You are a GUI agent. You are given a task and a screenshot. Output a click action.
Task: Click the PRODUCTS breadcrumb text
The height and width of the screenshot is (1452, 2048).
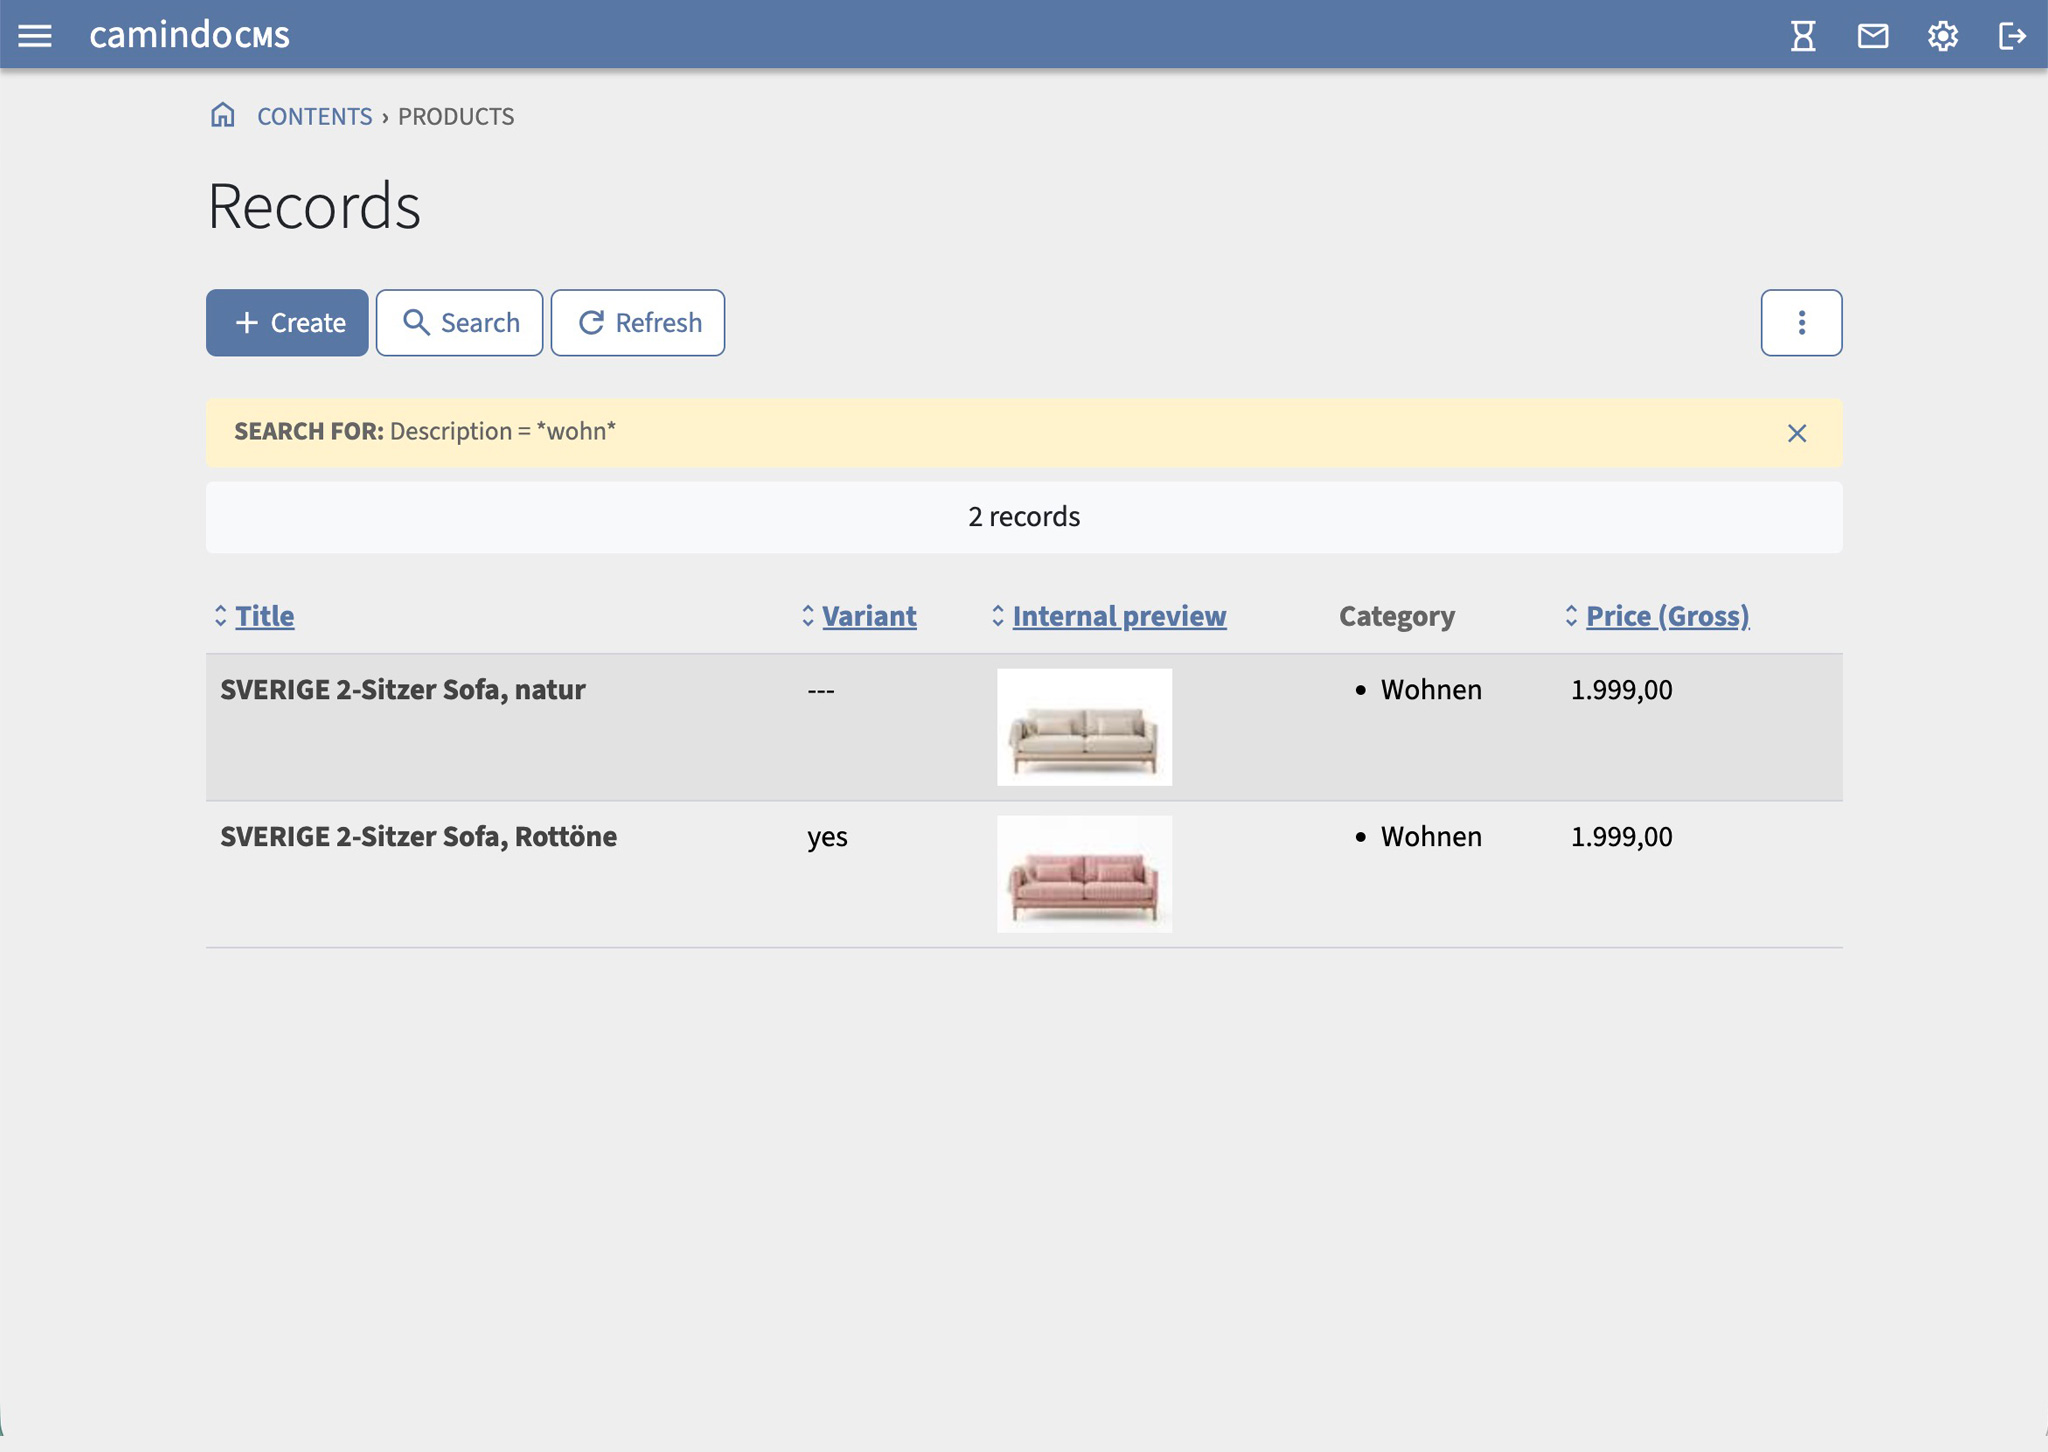[x=456, y=116]
